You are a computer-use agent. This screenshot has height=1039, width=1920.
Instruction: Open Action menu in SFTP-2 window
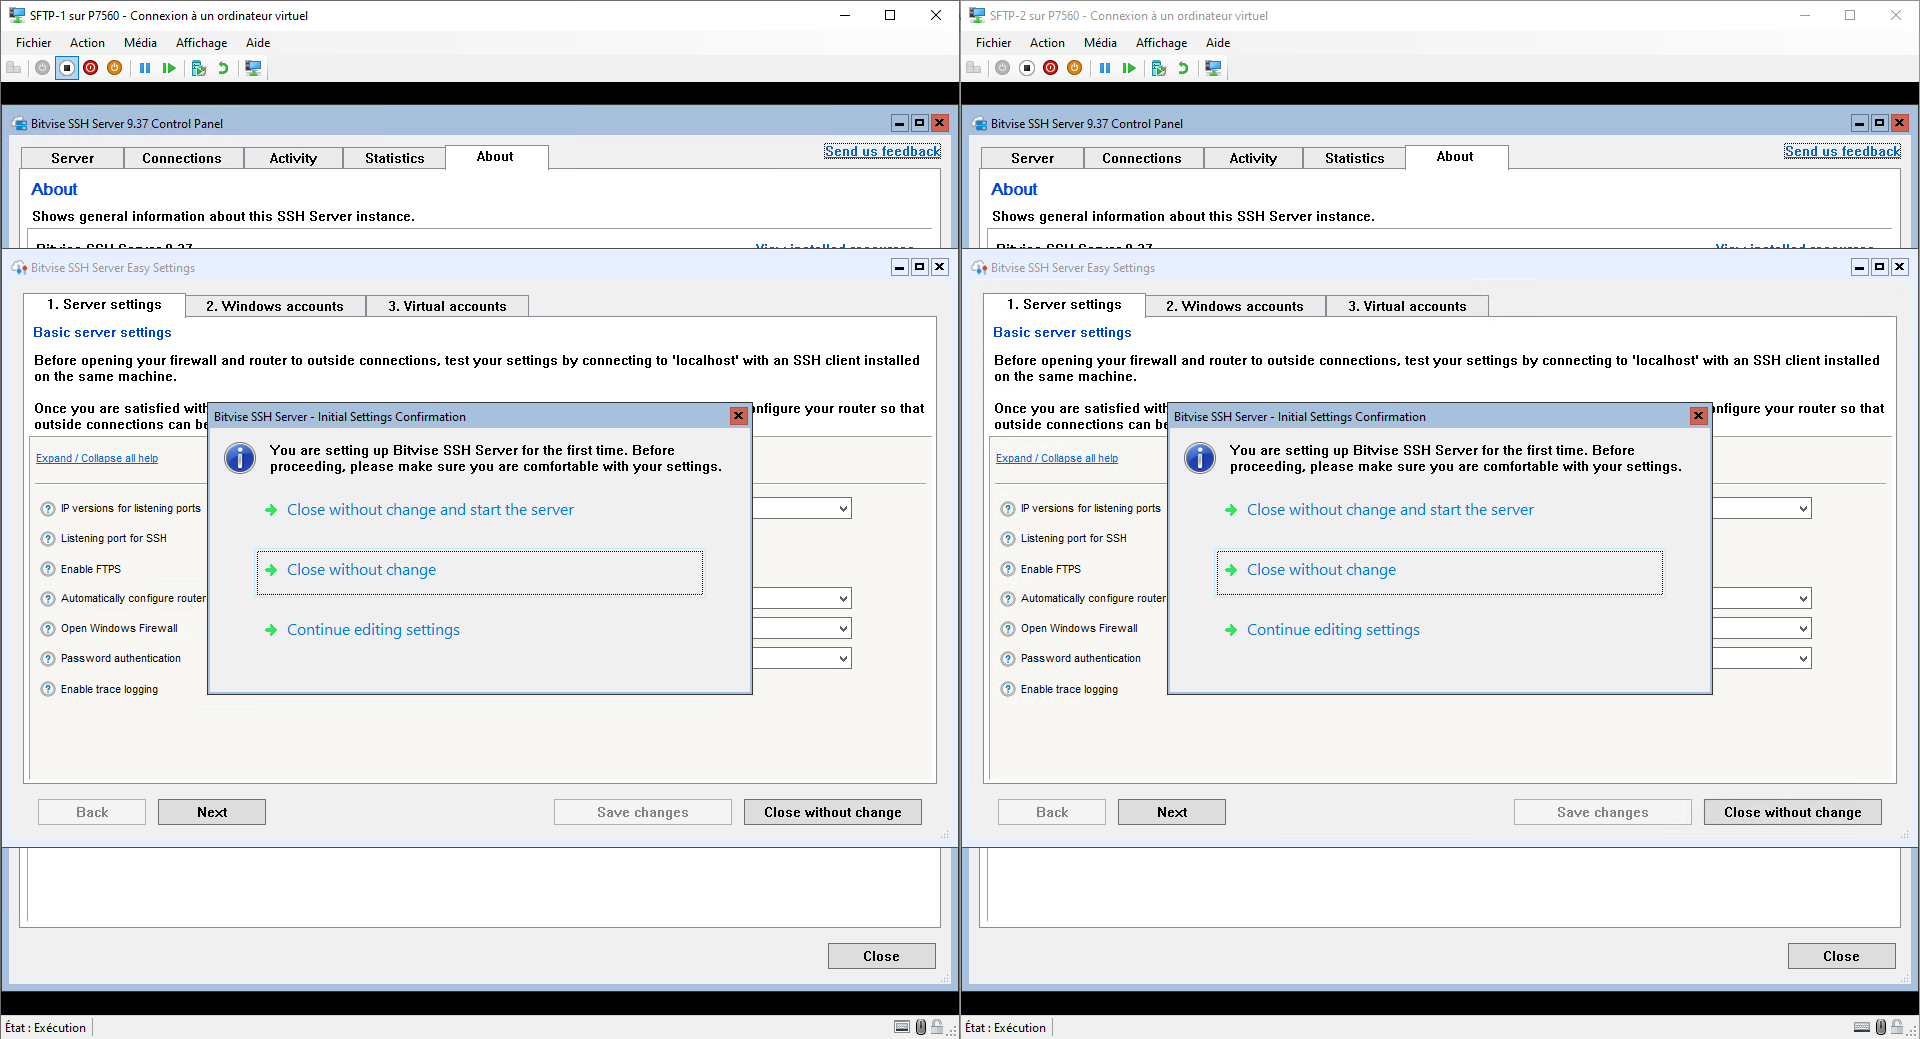(1047, 43)
